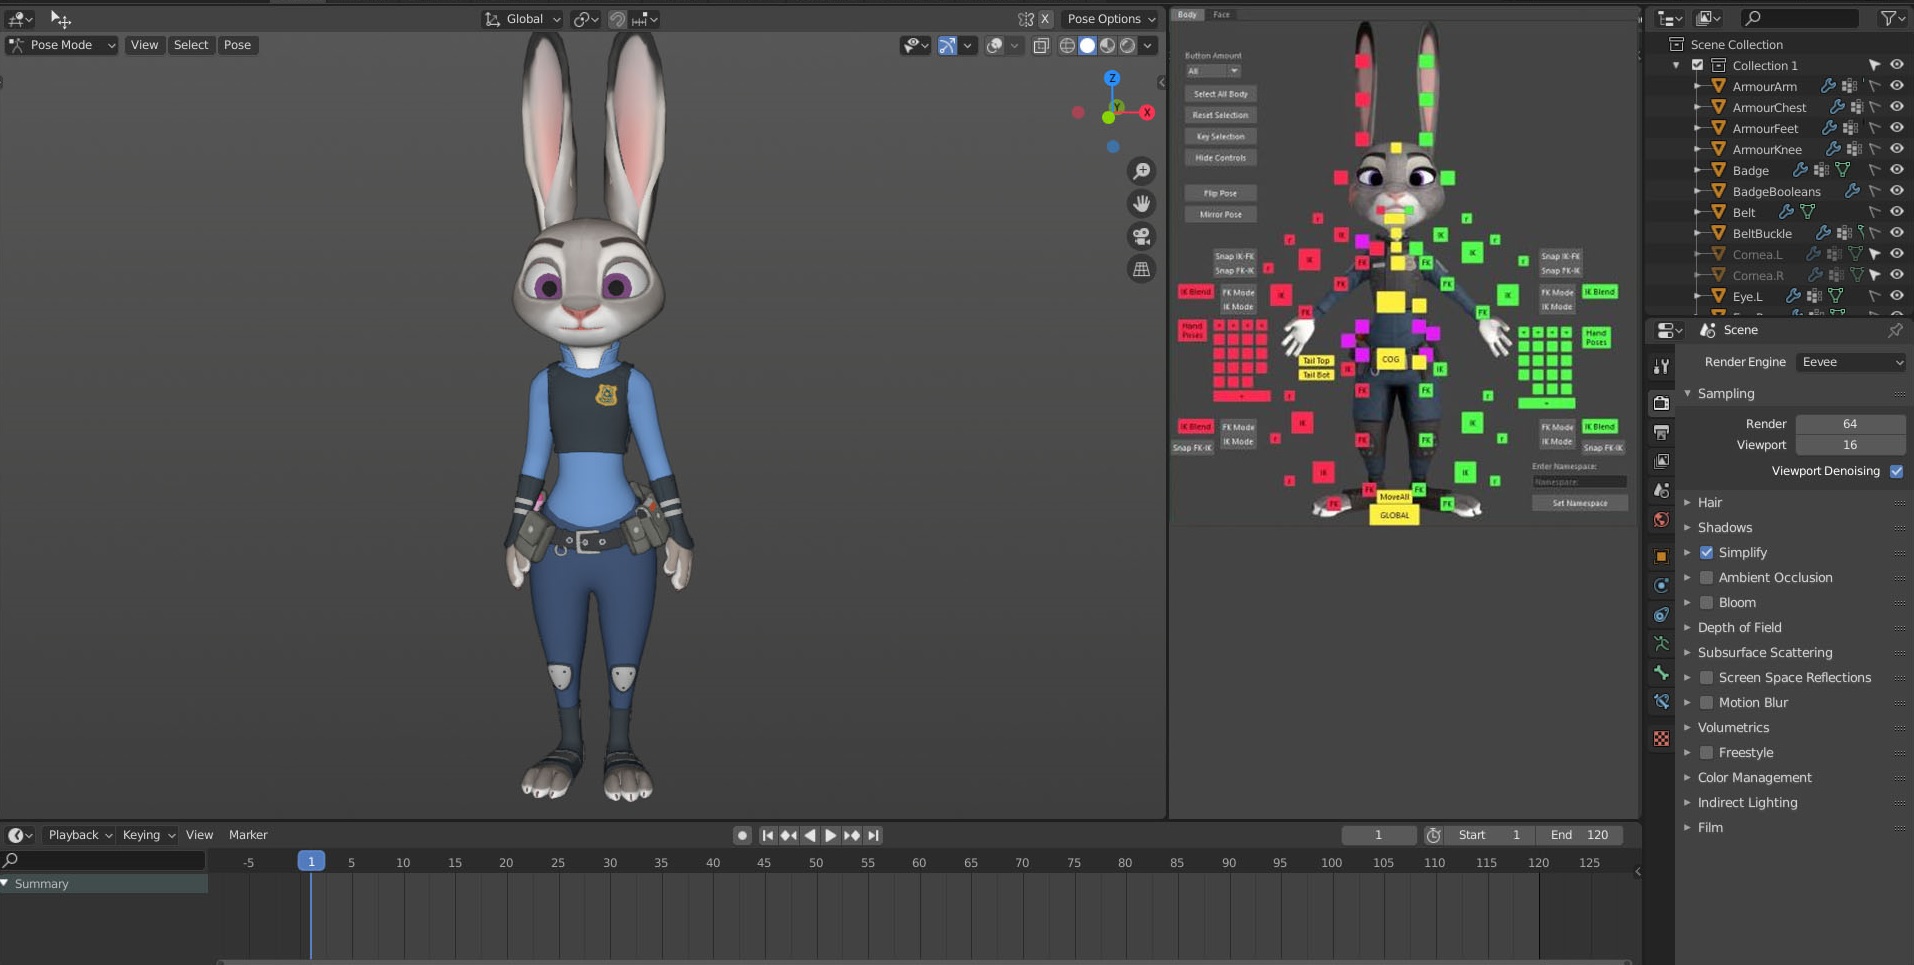Screen dimensions: 1914x965
Task: Open the Render Engine Eevee dropdown
Action: pyautogui.click(x=1851, y=362)
